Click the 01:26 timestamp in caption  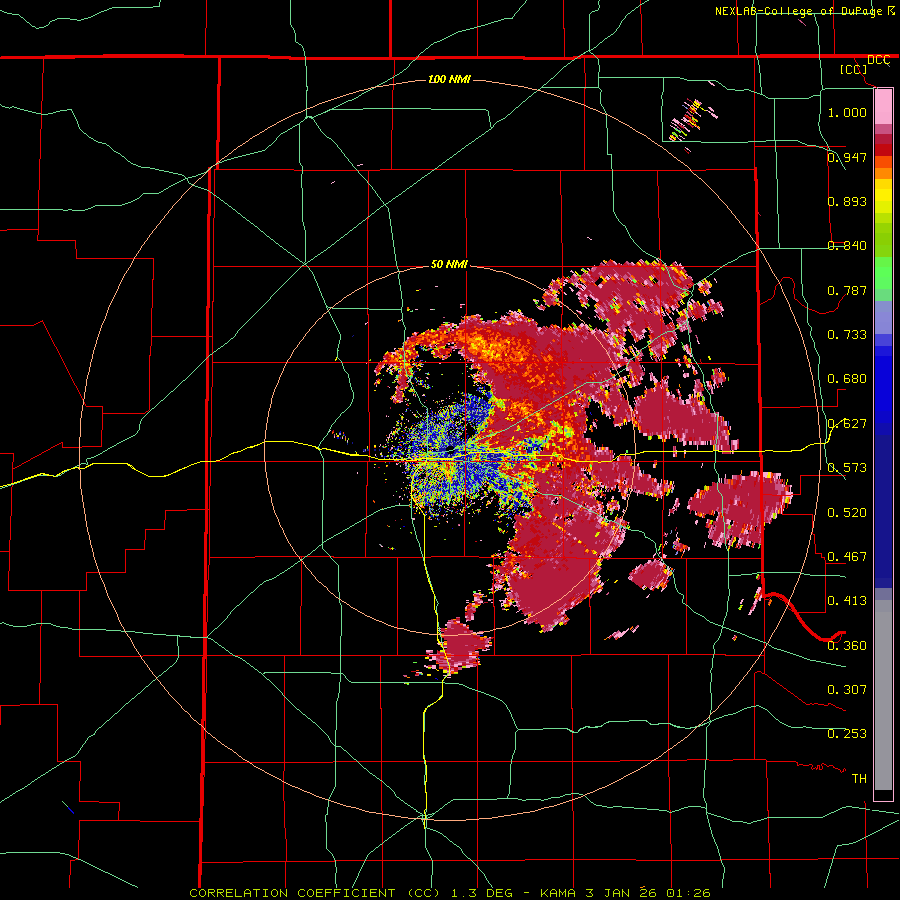click(688, 893)
